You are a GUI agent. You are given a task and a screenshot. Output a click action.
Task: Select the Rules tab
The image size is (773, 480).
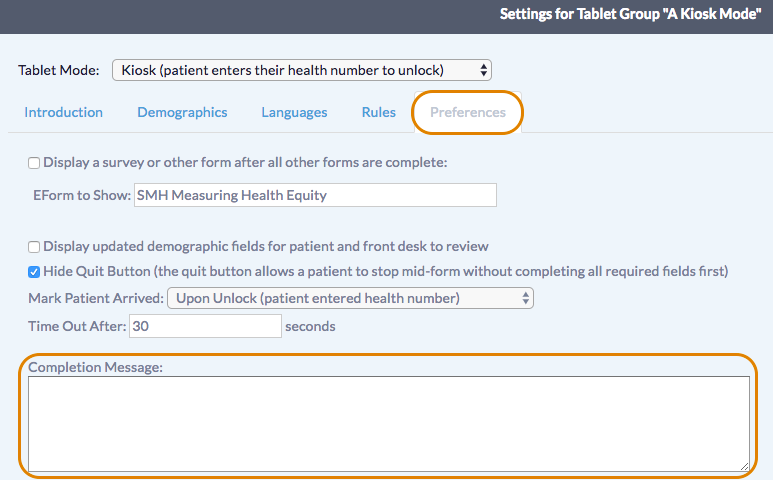click(x=379, y=112)
